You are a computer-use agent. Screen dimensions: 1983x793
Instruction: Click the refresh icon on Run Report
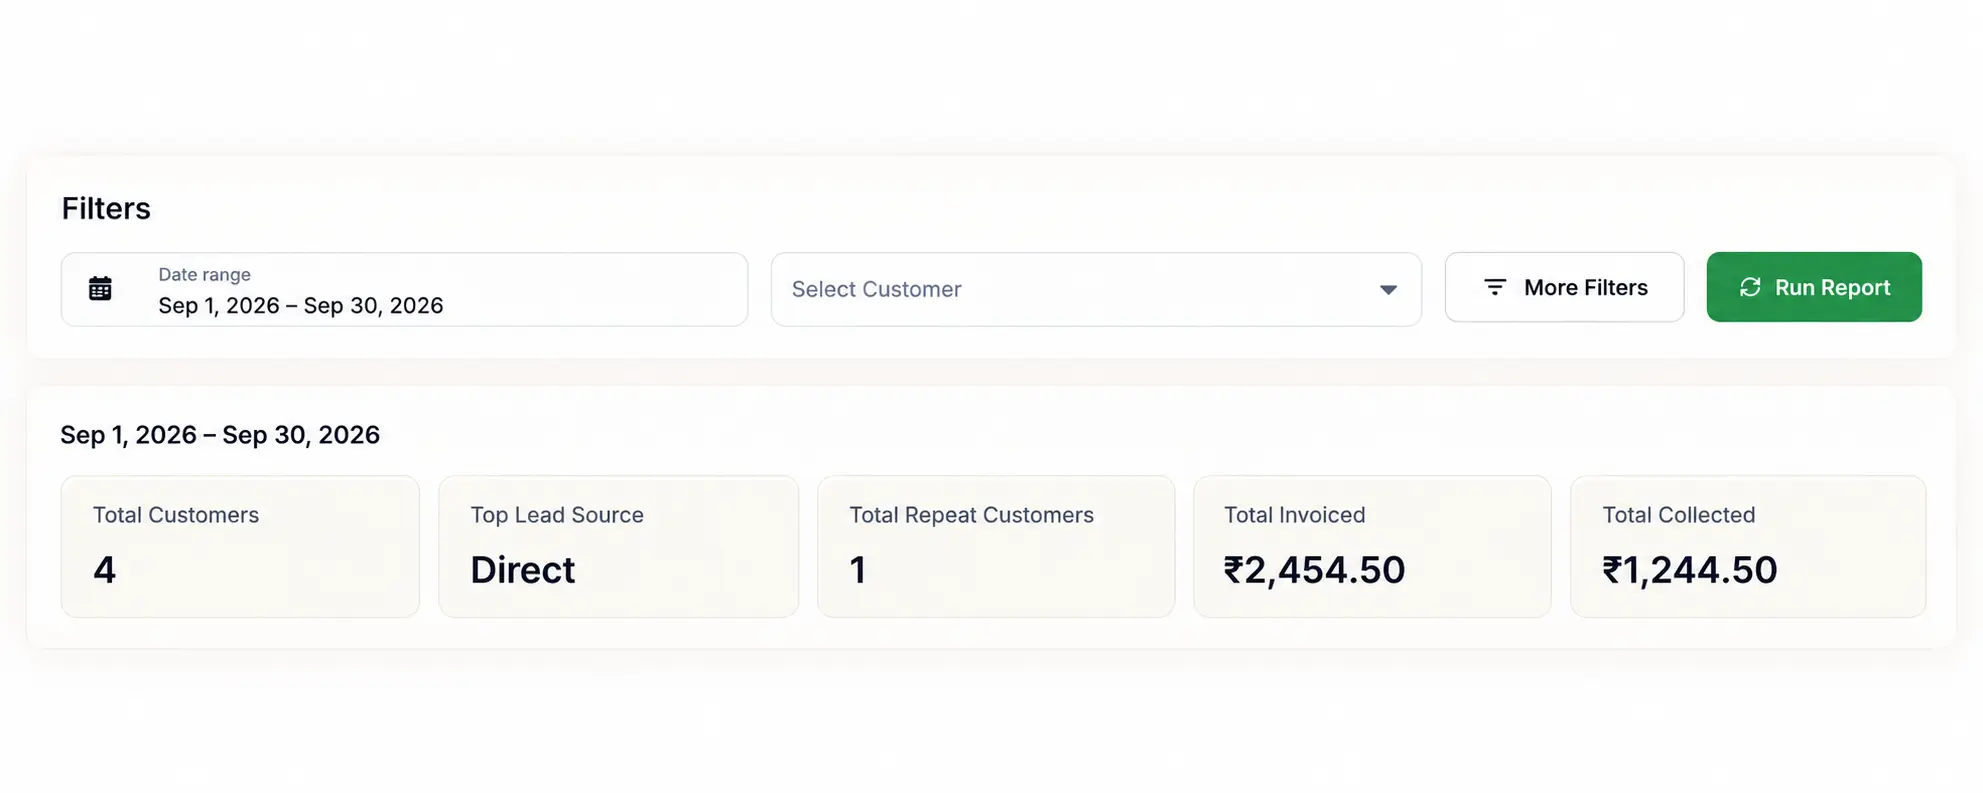[x=1750, y=287]
